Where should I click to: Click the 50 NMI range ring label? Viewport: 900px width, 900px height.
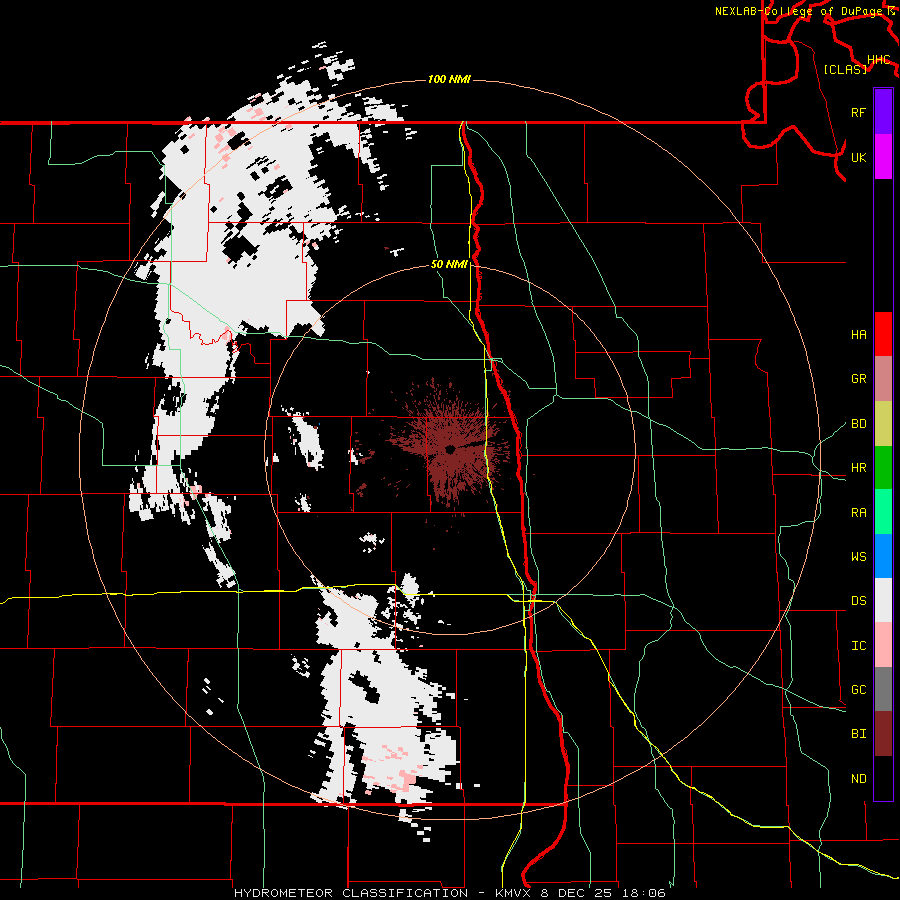(449, 264)
